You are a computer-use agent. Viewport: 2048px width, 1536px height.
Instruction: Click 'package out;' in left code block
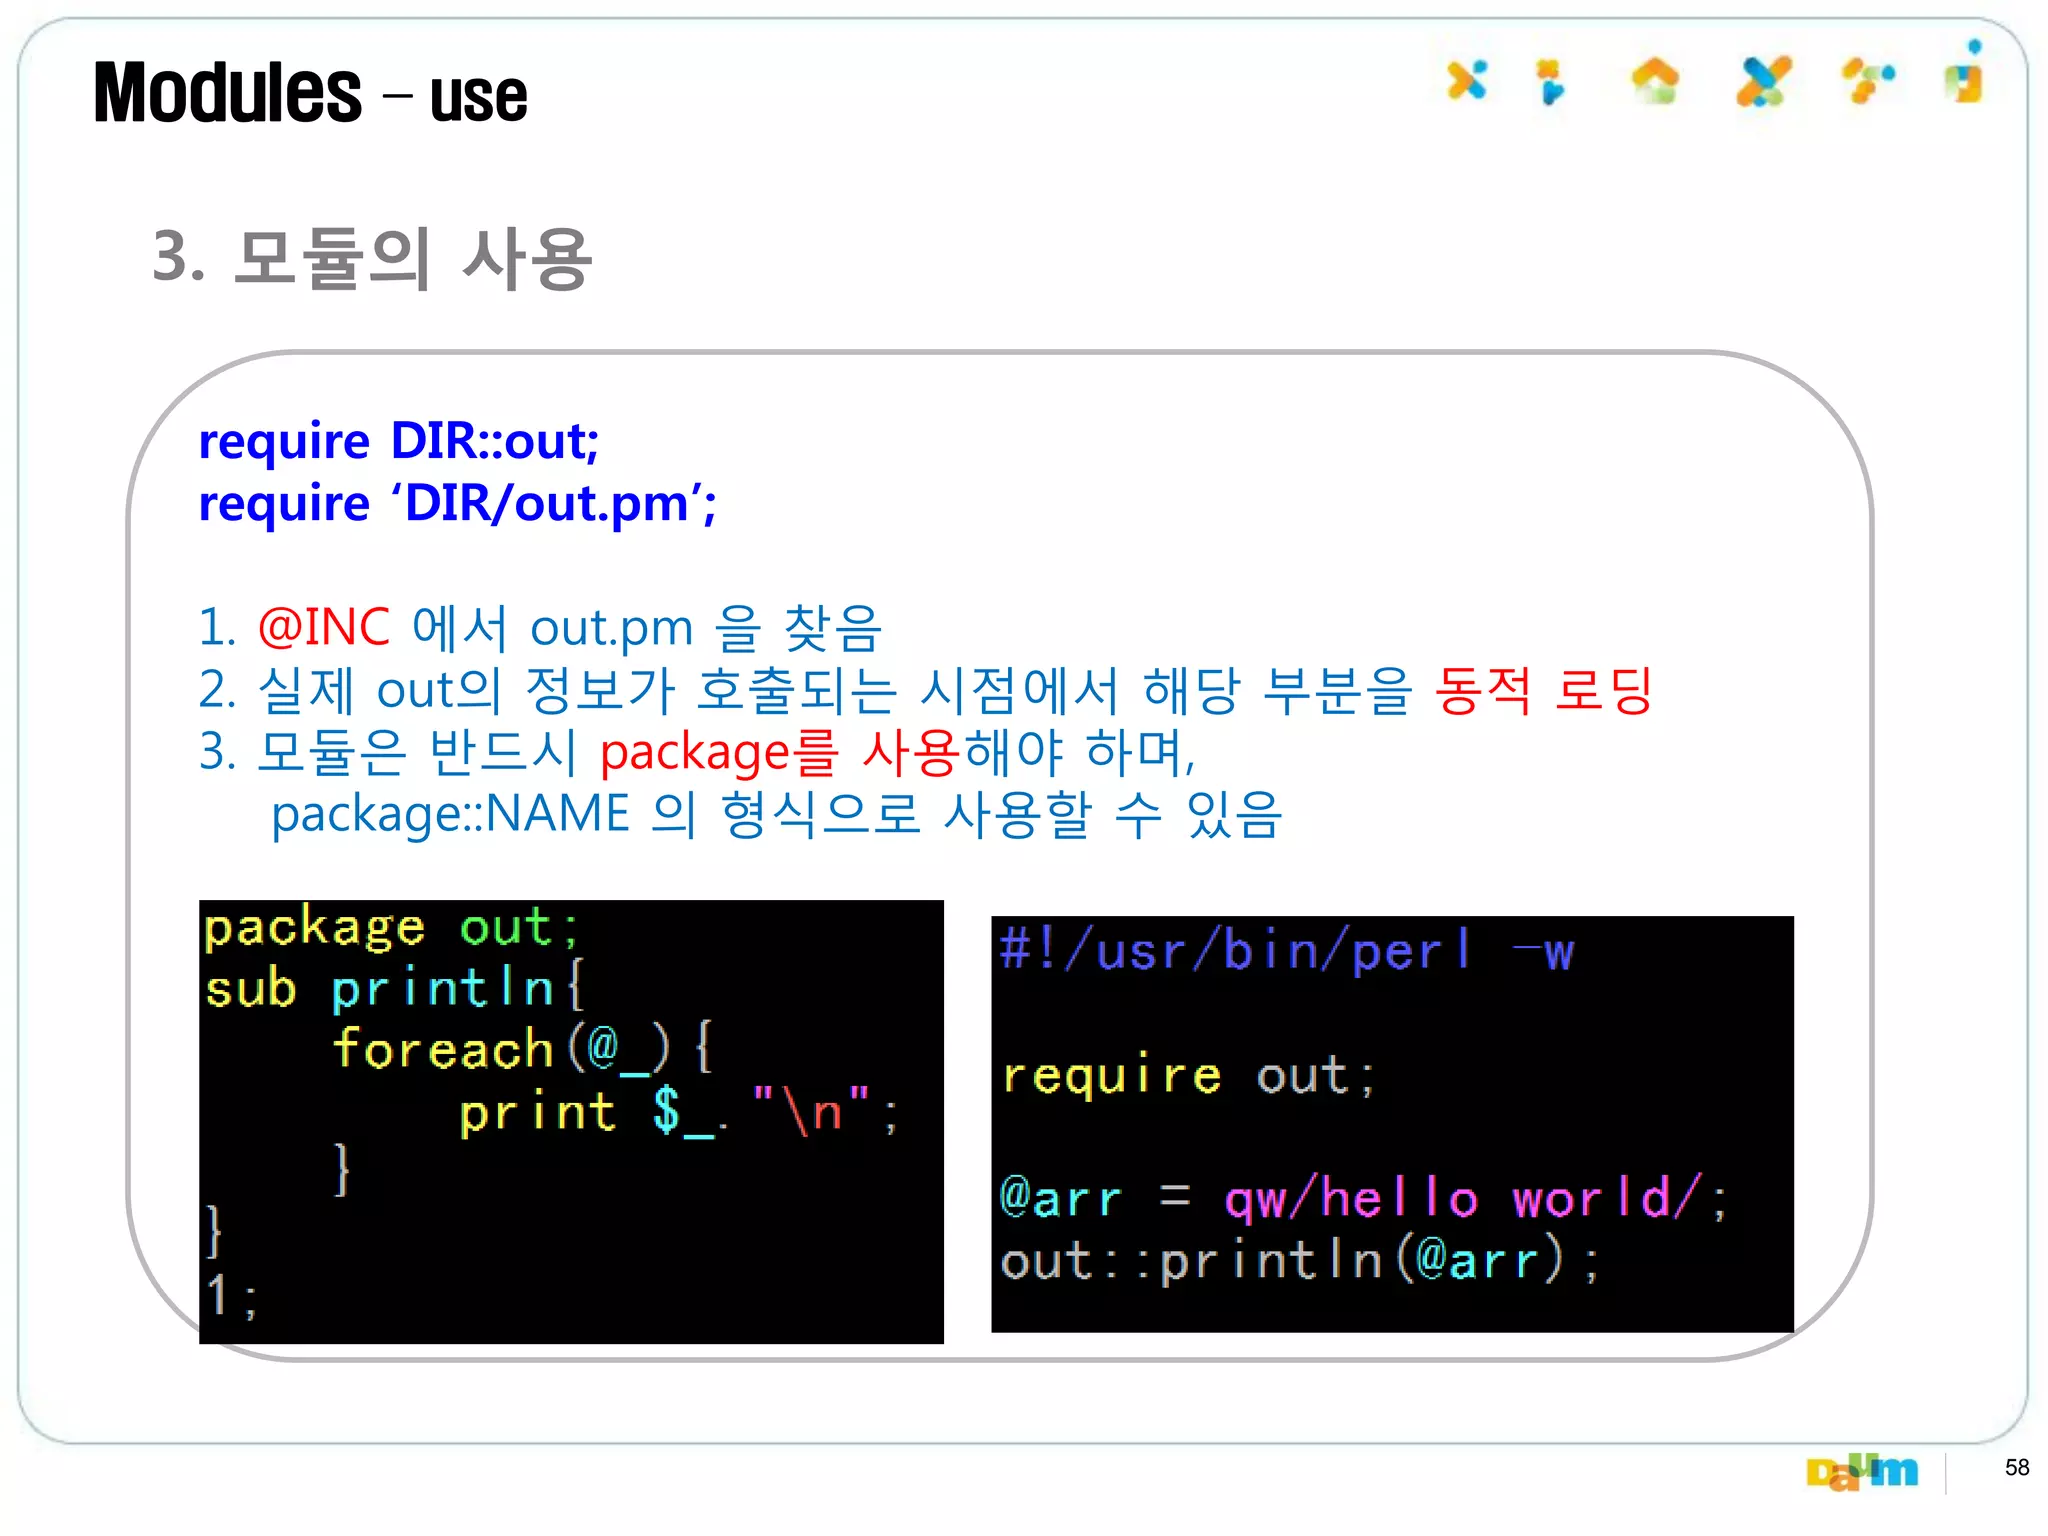[x=391, y=927]
